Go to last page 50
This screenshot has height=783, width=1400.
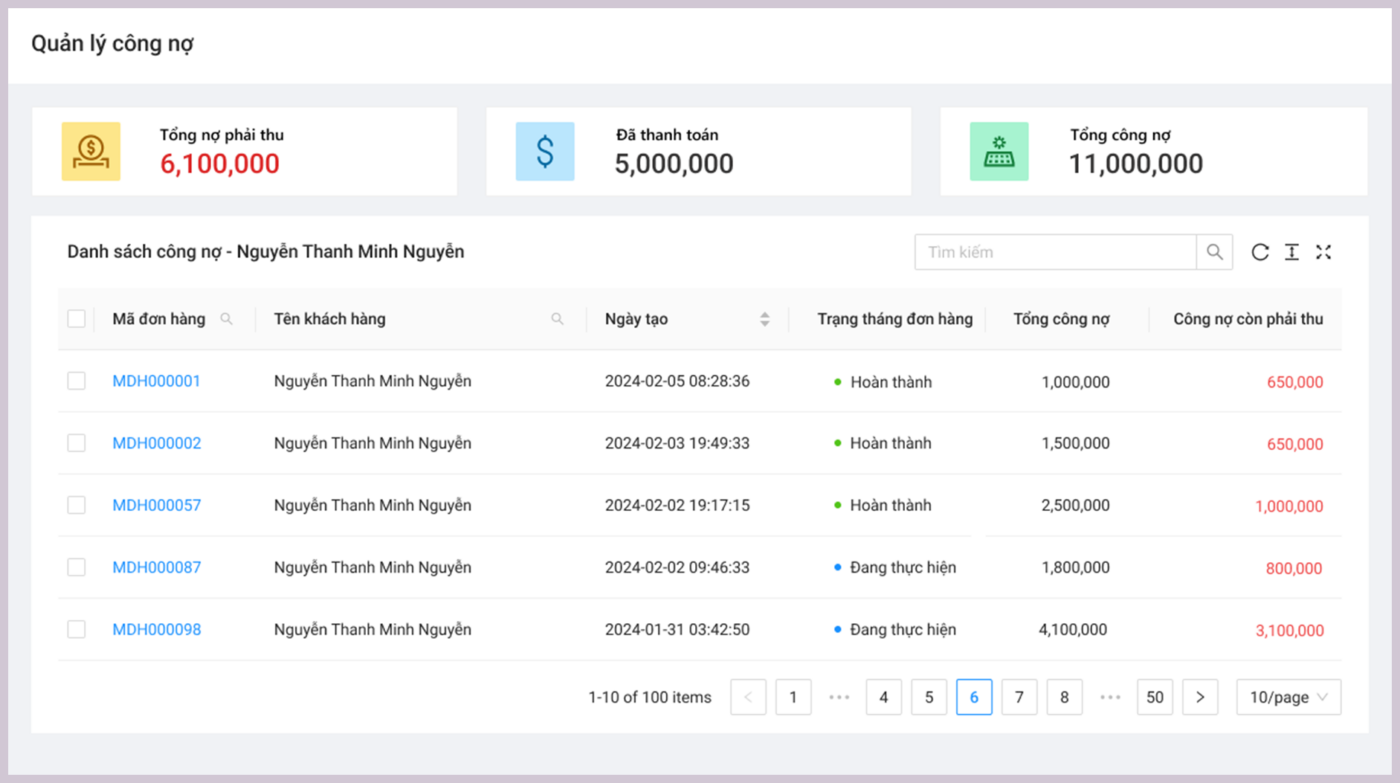pos(1155,697)
